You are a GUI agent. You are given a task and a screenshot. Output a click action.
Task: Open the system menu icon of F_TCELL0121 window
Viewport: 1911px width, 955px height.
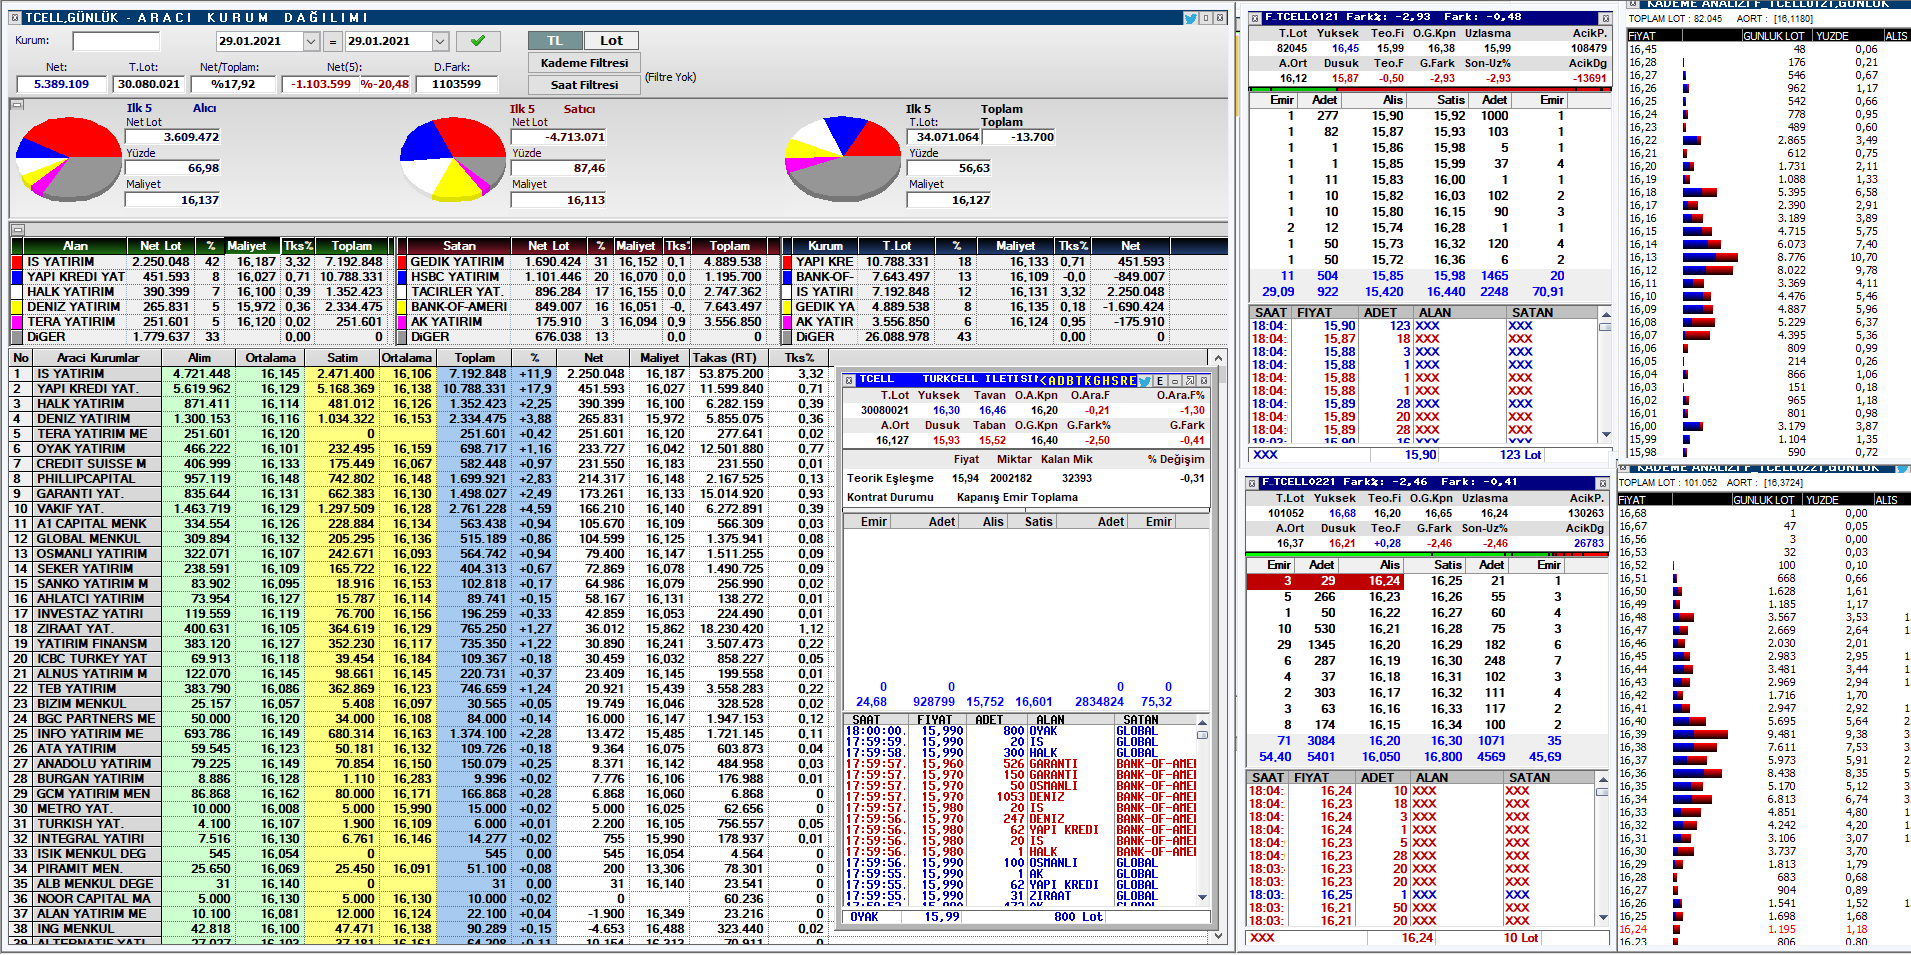coord(1254,18)
